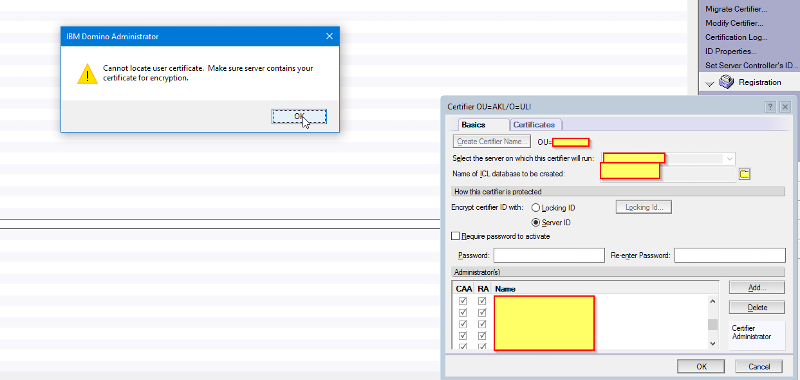Viewport: 800px width, 380px height.
Task: Open Migrate Certifier tool
Action: 735,9
